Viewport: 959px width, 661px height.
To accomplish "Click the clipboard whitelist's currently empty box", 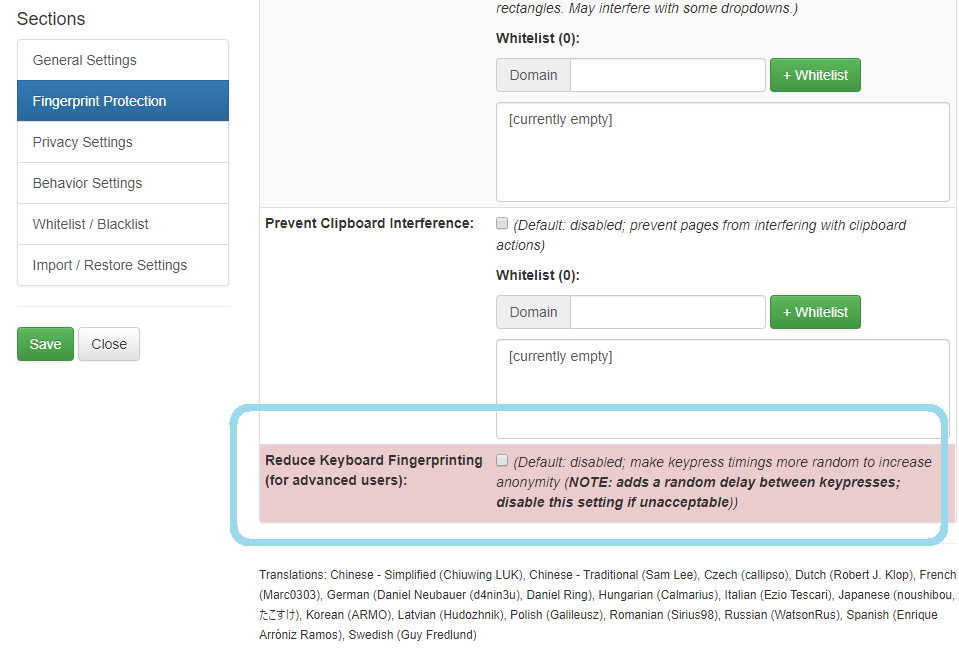I will click(x=722, y=389).
